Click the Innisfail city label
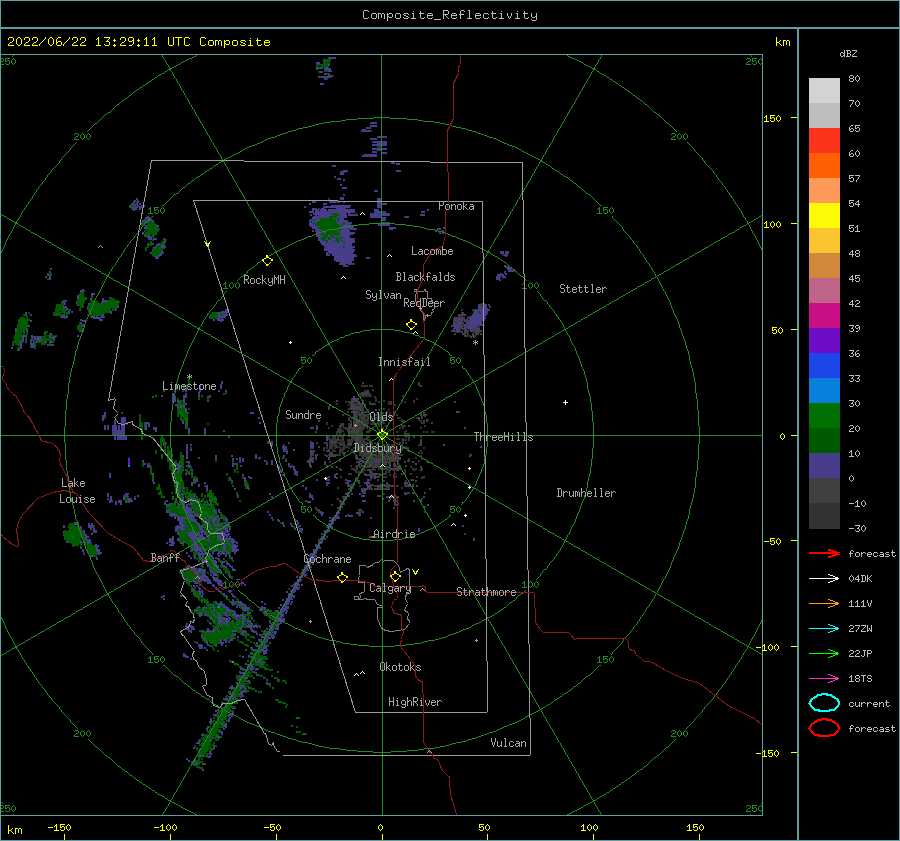This screenshot has width=900, height=841. (404, 362)
